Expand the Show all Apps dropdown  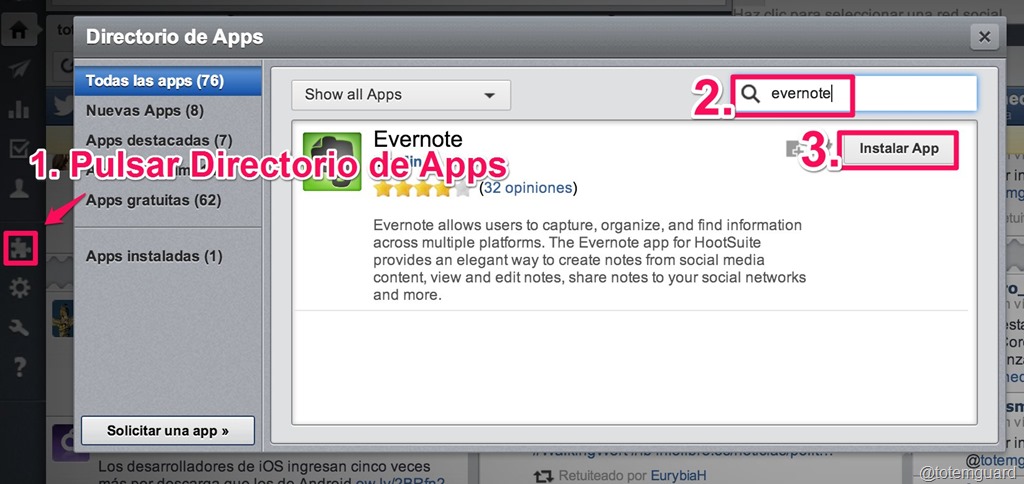pos(401,95)
